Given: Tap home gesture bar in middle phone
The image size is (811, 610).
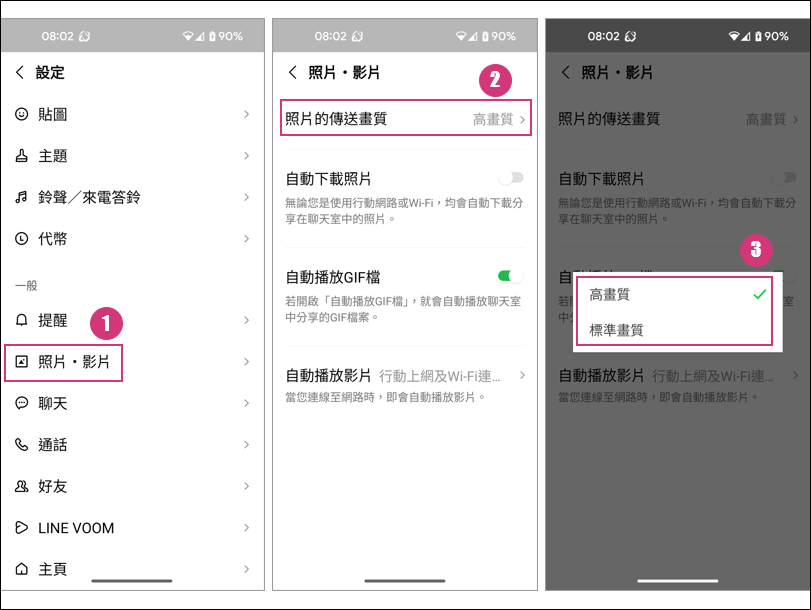Looking at the screenshot, I should pos(404,581).
